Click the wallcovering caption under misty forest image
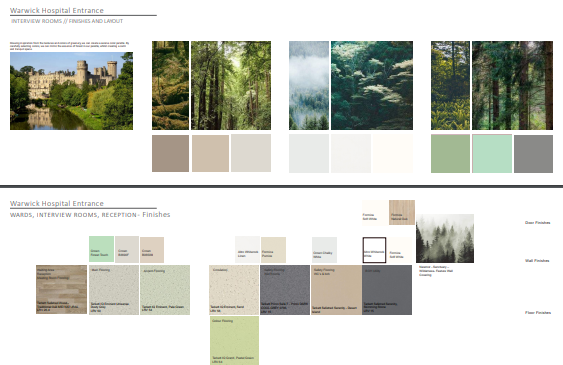The width and height of the screenshot is (563, 365). coord(436,271)
